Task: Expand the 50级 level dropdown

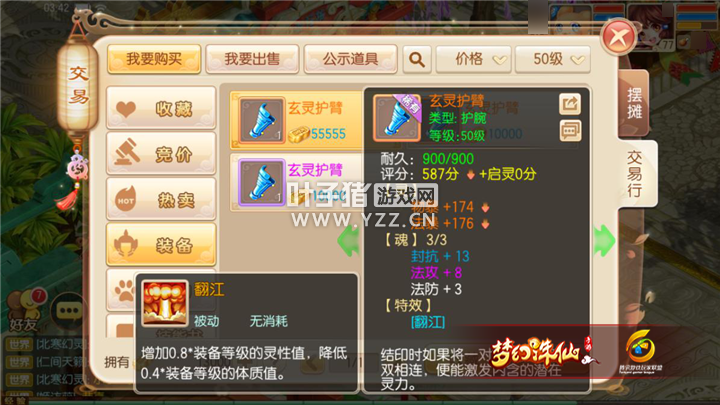Action: click(x=552, y=59)
